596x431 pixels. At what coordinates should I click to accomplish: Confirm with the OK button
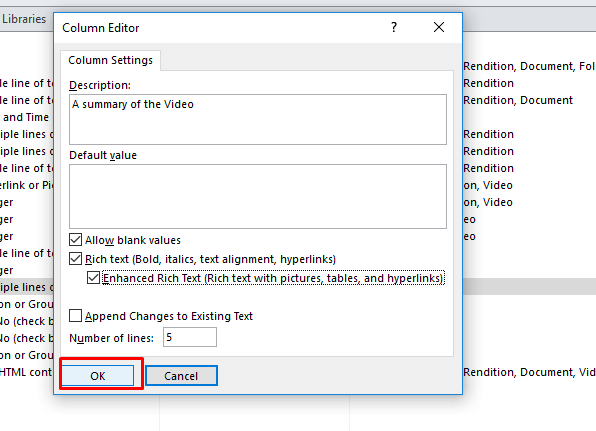coord(98,376)
